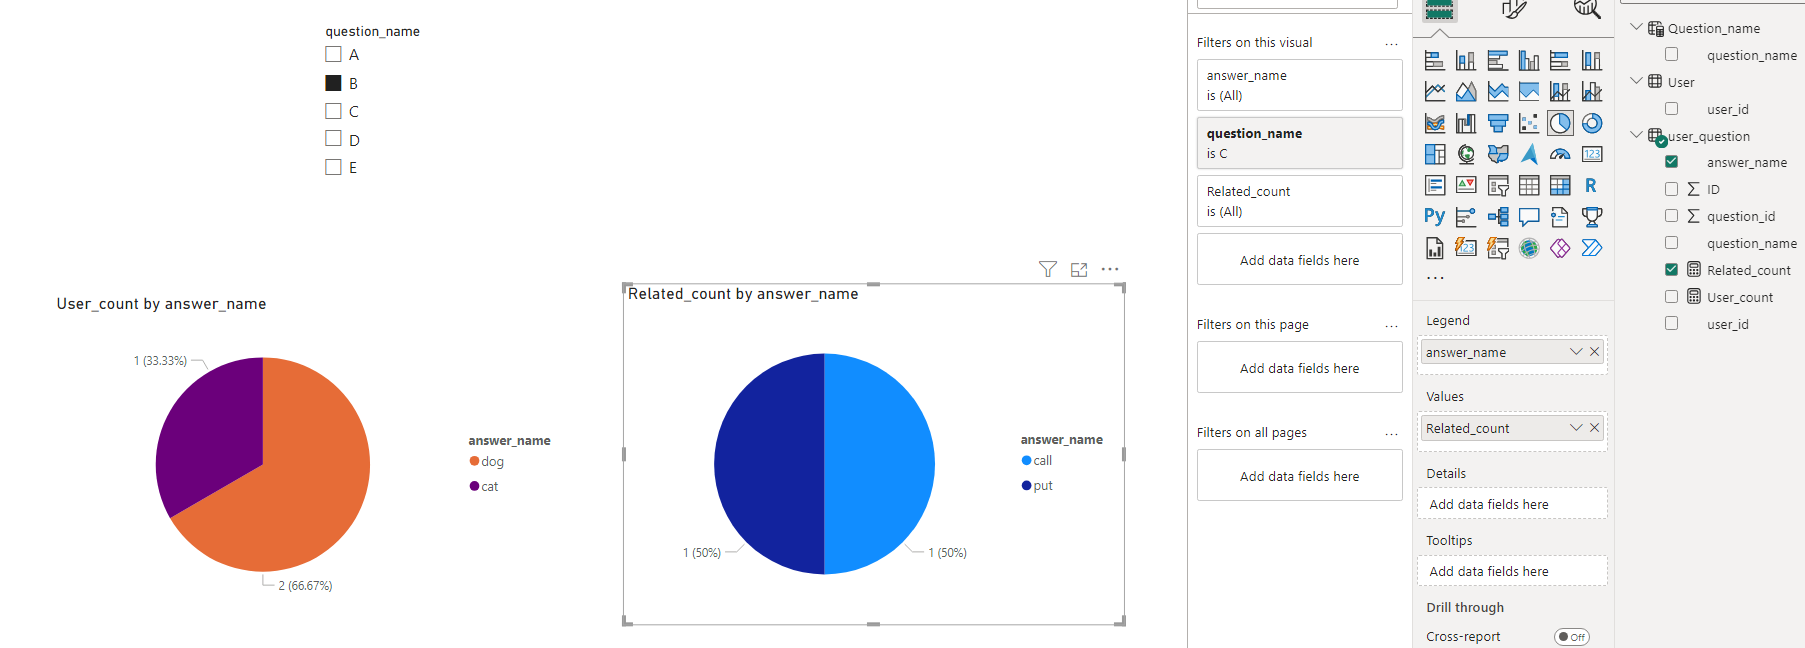Image resolution: width=1805 pixels, height=648 pixels.
Task: Click the highlighted pie chart icon
Action: [1560, 123]
